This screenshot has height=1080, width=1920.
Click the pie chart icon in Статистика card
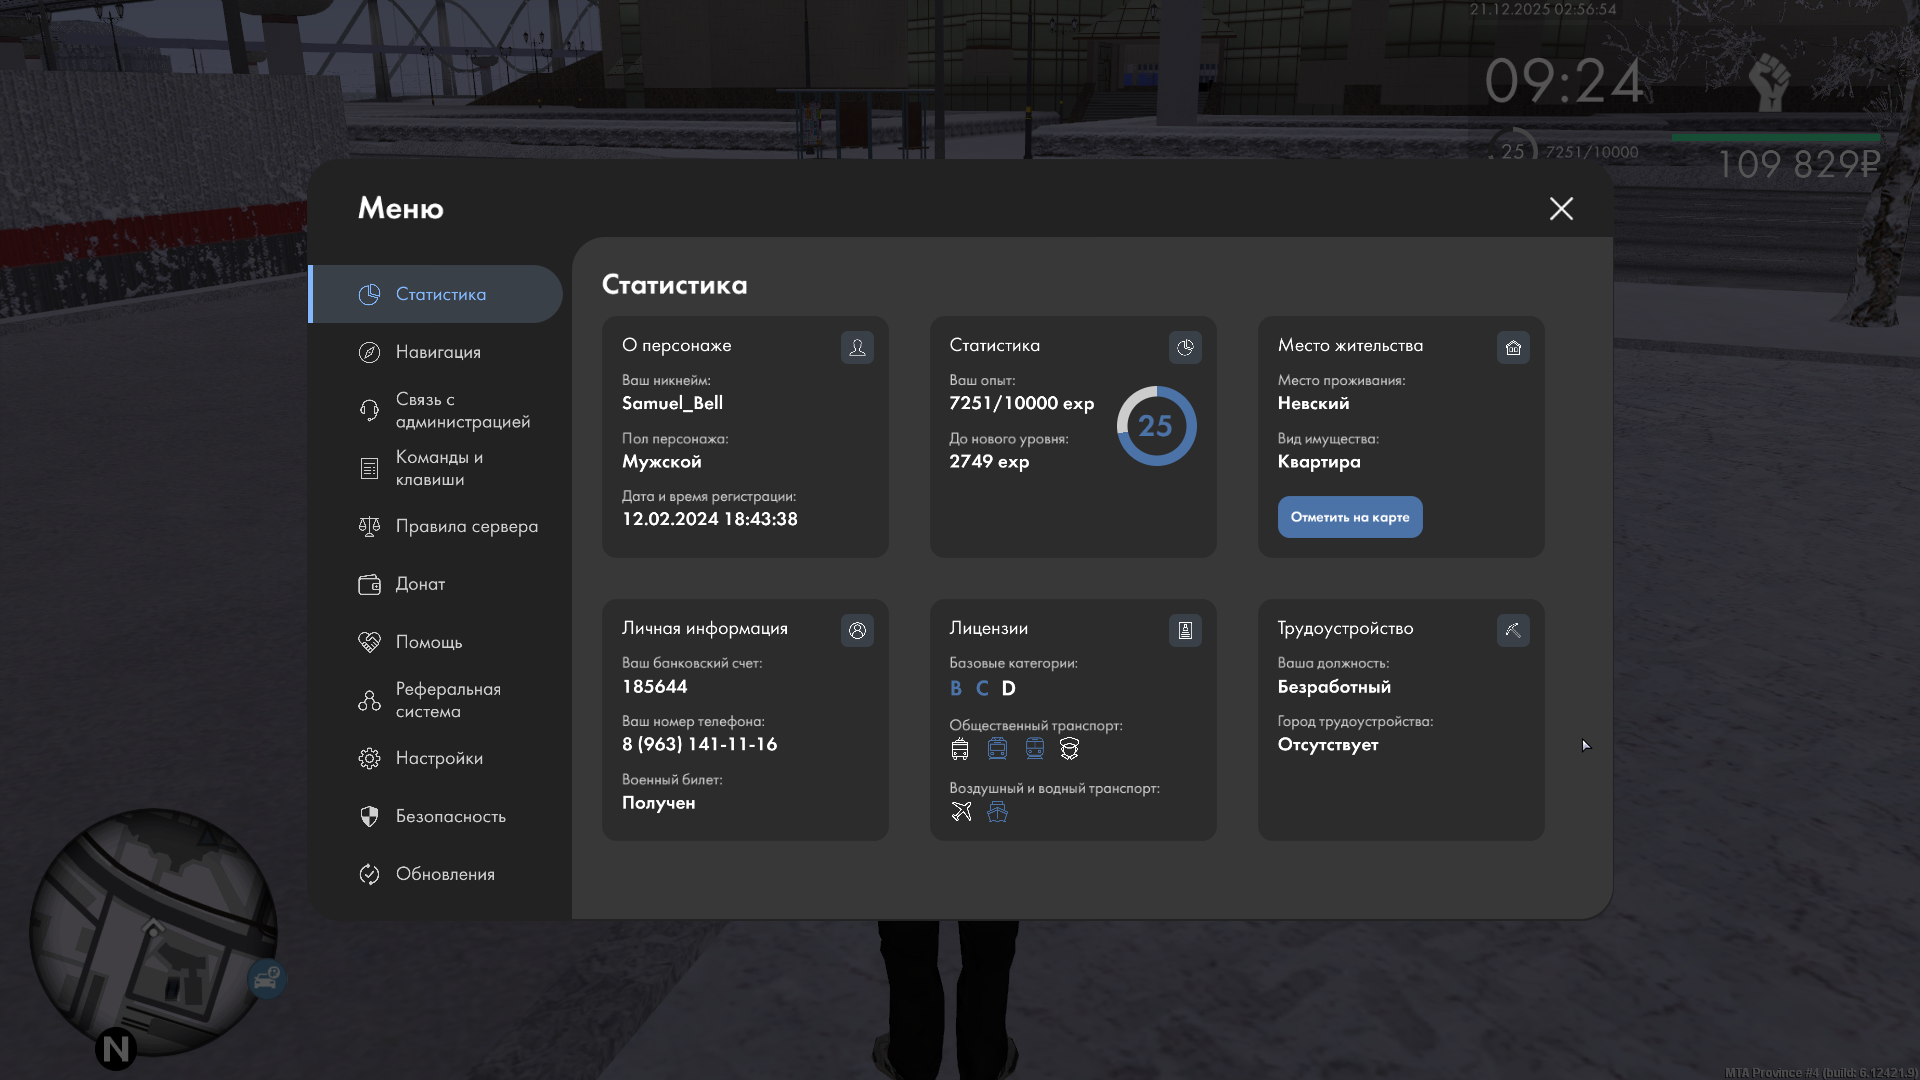coord(1185,347)
